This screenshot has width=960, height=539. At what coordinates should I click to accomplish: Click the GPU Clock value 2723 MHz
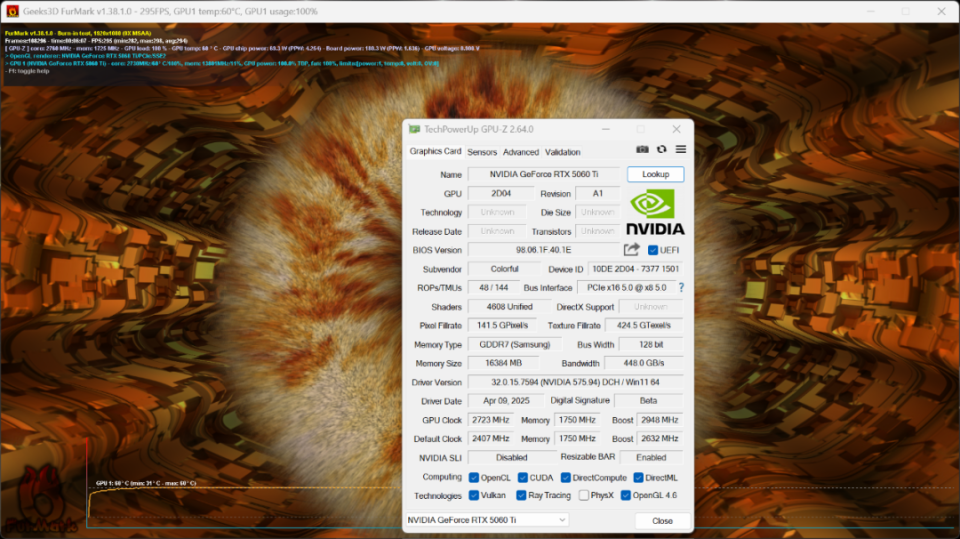pos(490,420)
